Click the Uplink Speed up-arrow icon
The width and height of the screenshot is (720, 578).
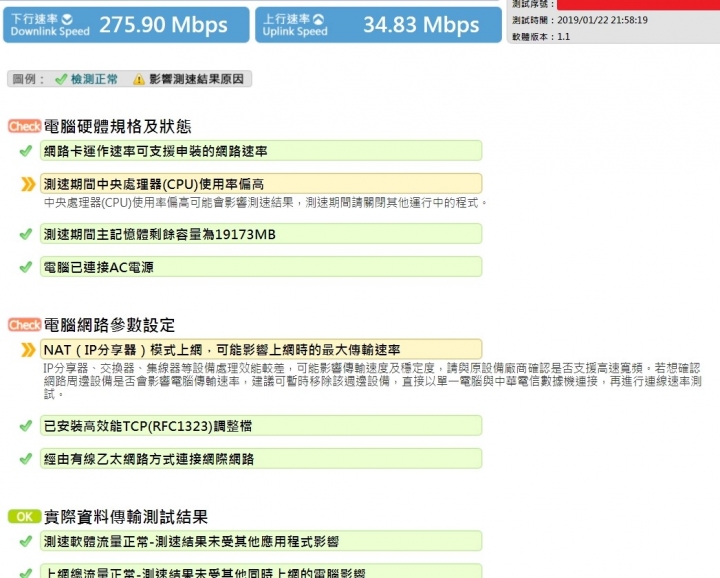[318, 19]
